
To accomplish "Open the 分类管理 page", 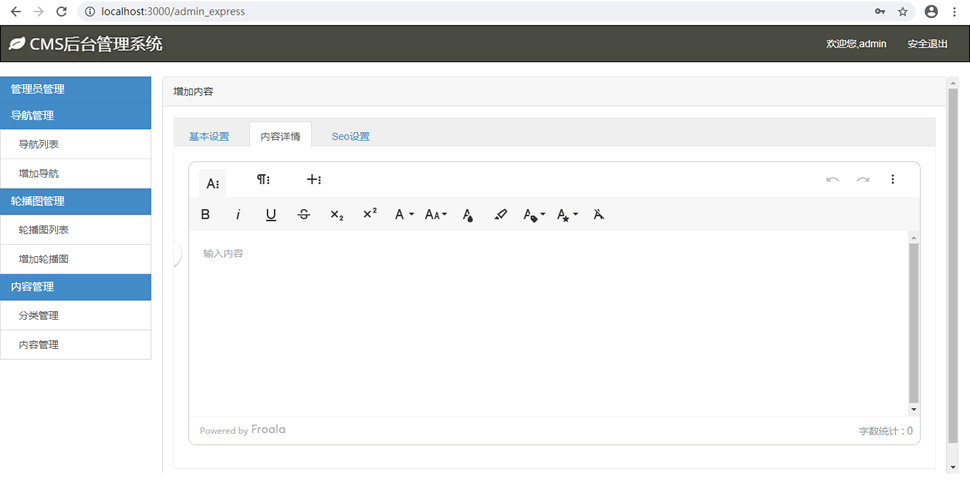I will click(75, 315).
